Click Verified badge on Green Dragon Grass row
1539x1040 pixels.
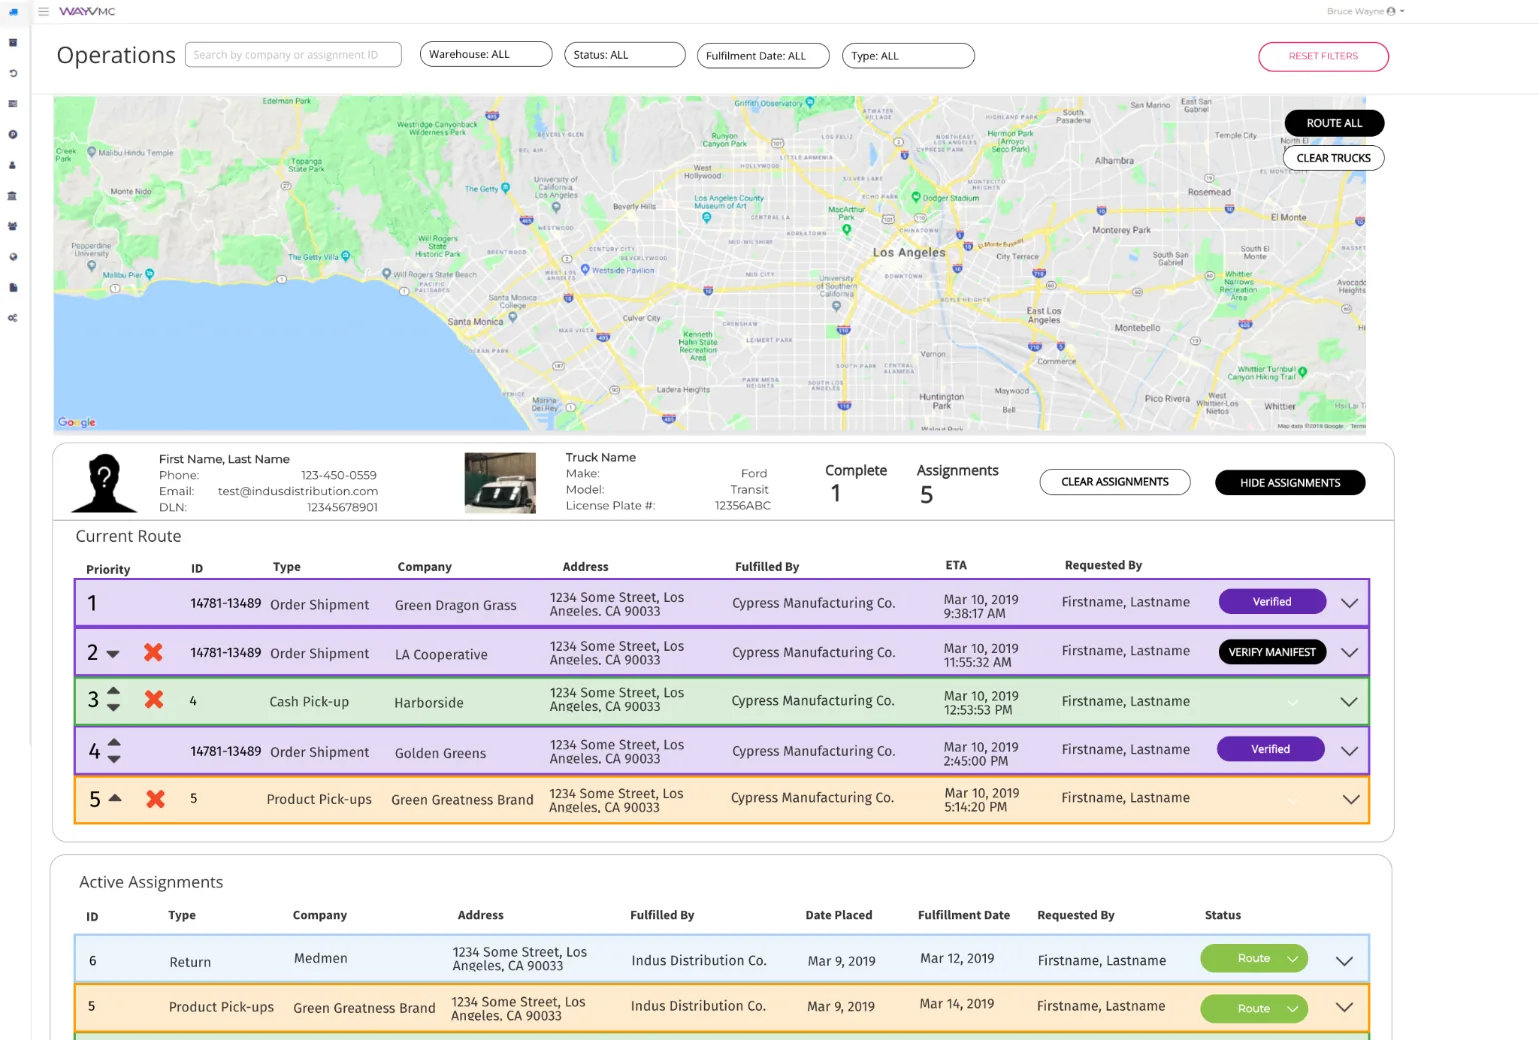(1272, 602)
